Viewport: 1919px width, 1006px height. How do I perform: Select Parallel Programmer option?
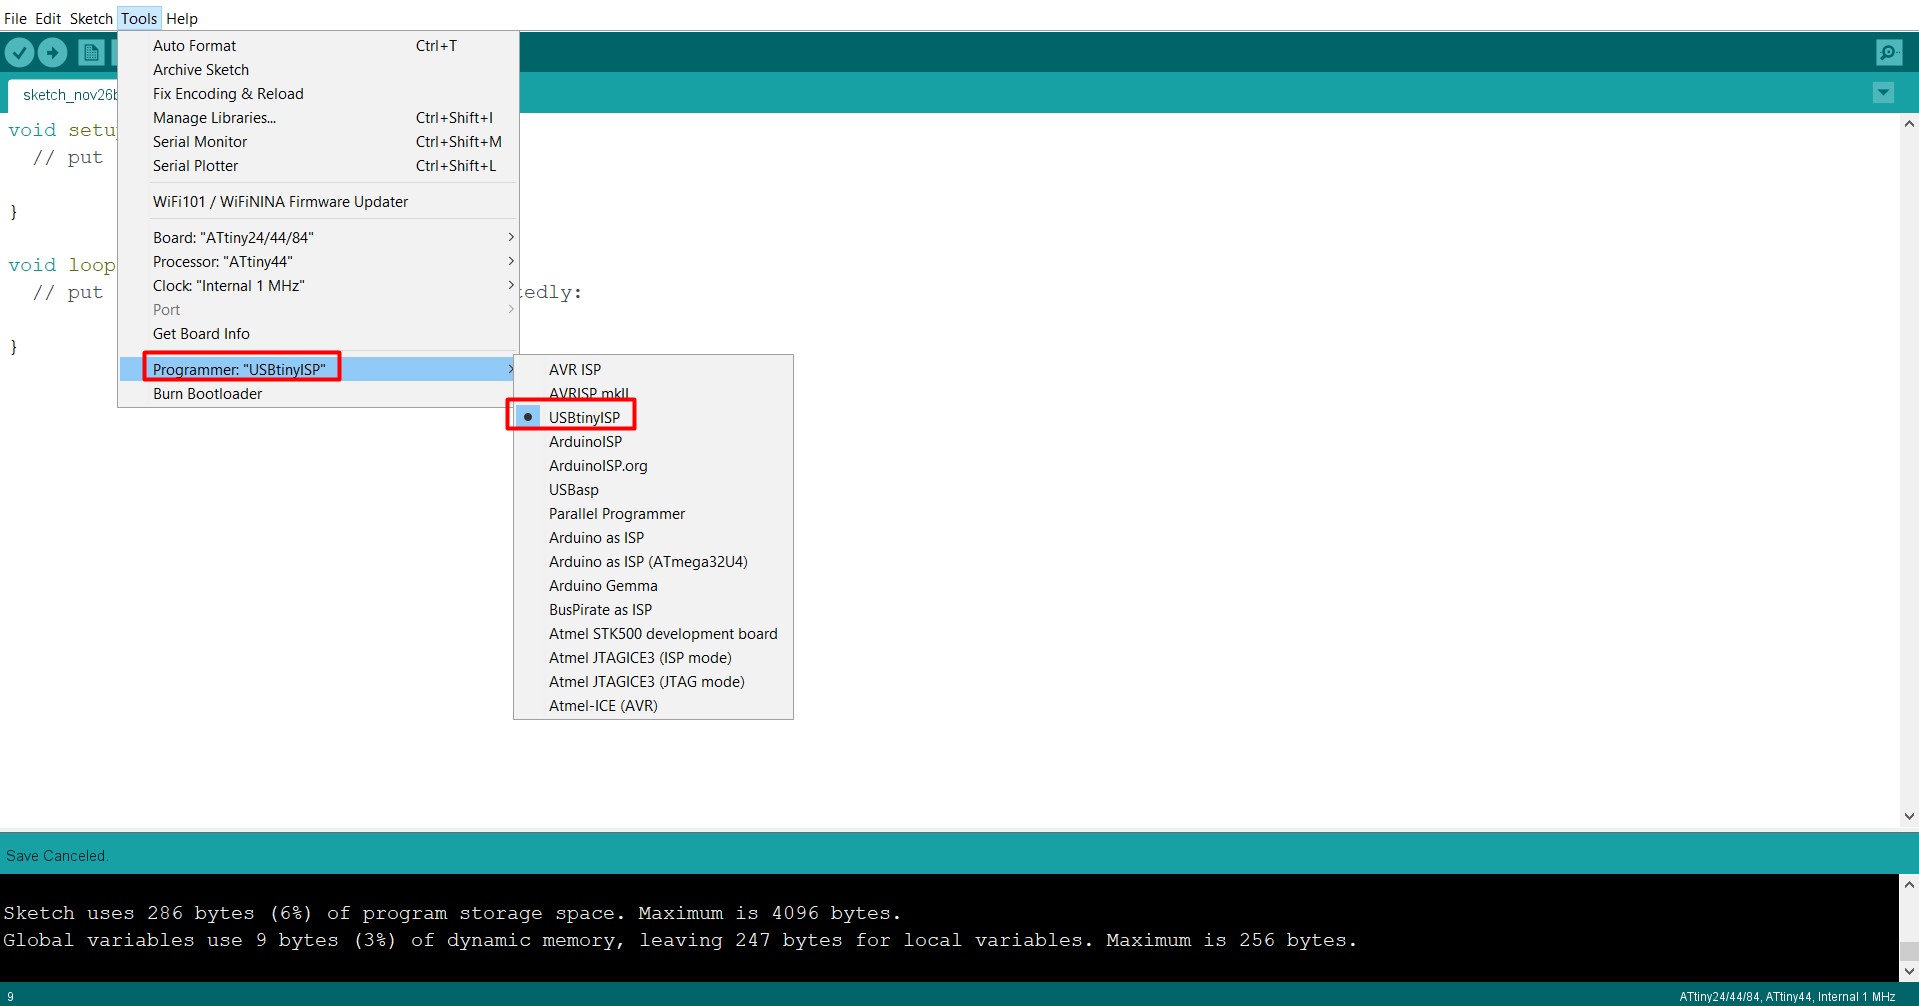coord(653,514)
